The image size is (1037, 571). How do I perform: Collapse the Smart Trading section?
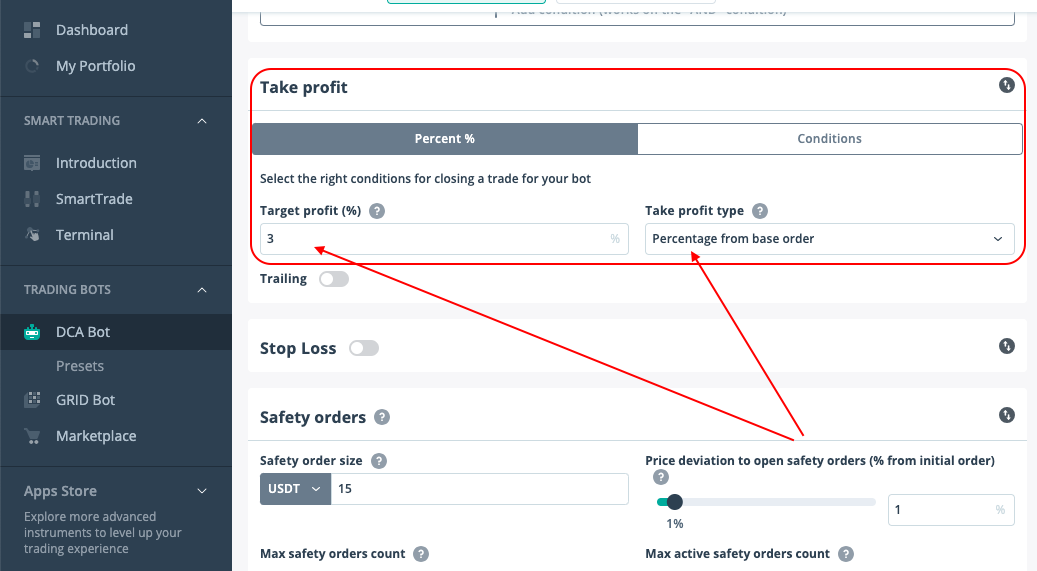tap(202, 121)
